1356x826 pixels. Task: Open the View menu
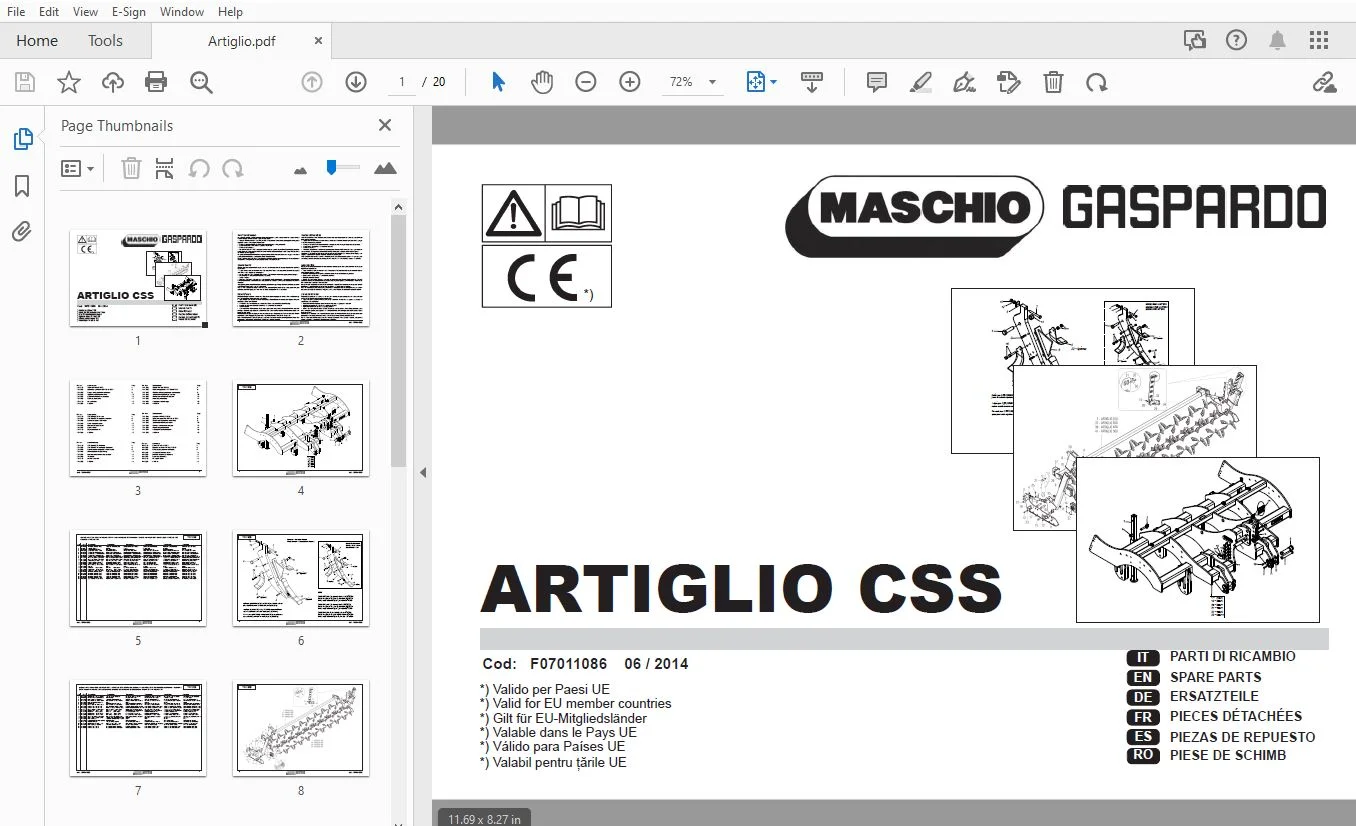pos(85,12)
